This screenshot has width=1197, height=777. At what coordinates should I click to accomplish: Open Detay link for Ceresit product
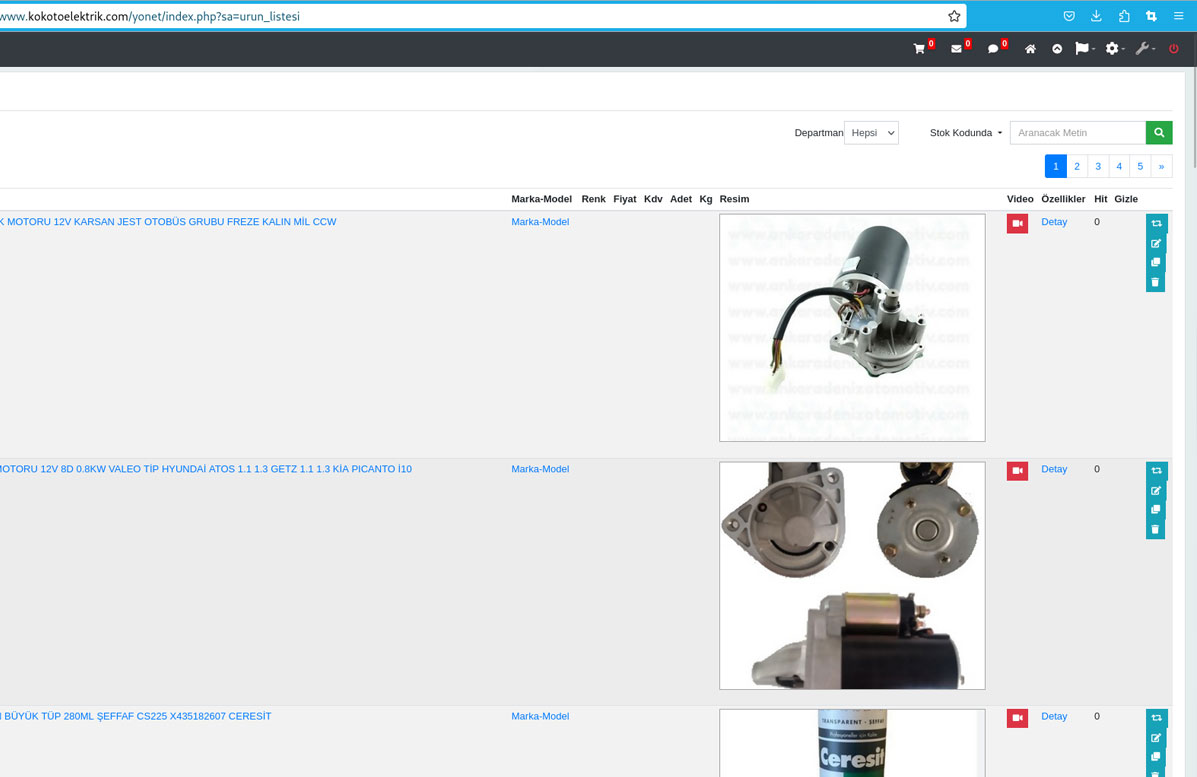click(1054, 716)
